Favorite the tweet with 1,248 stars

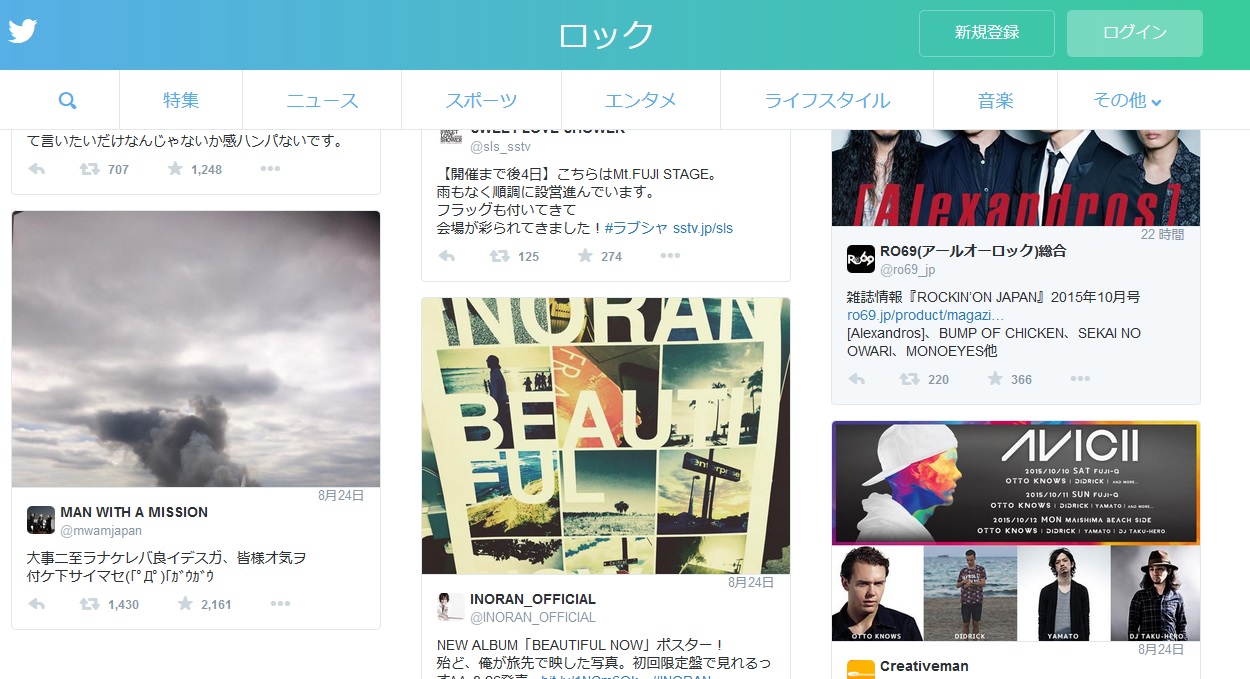tap(176, 169)
